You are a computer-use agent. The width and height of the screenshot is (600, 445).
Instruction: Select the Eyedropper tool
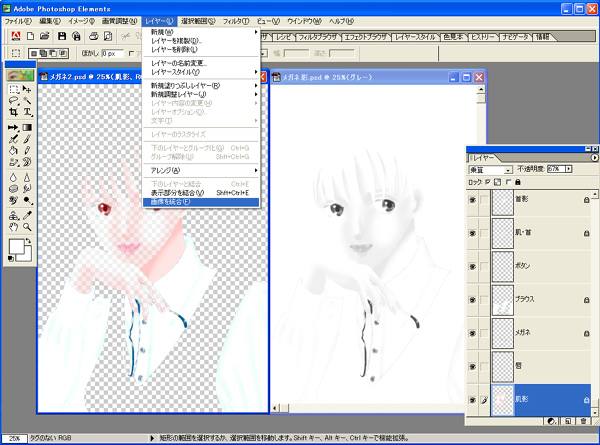tap(27, 215)
